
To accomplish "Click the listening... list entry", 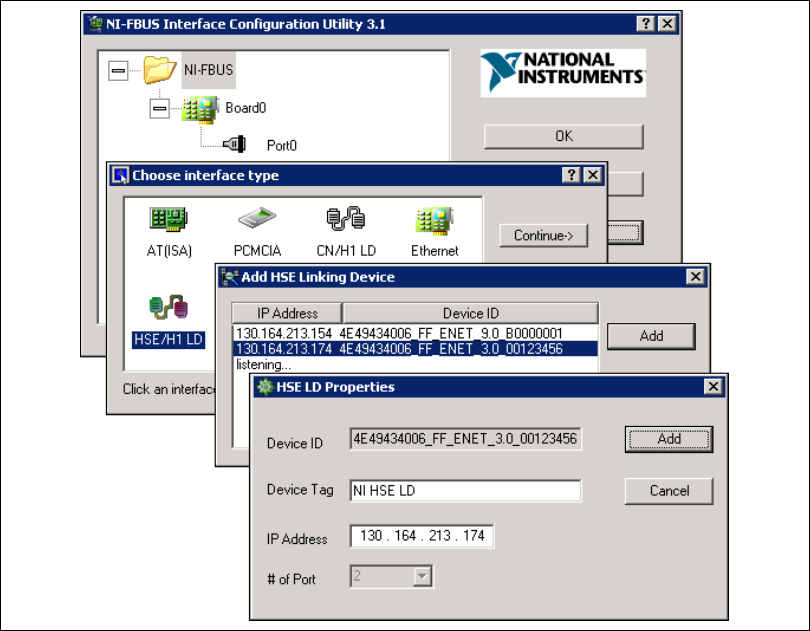I will click(x=263, y=364).
